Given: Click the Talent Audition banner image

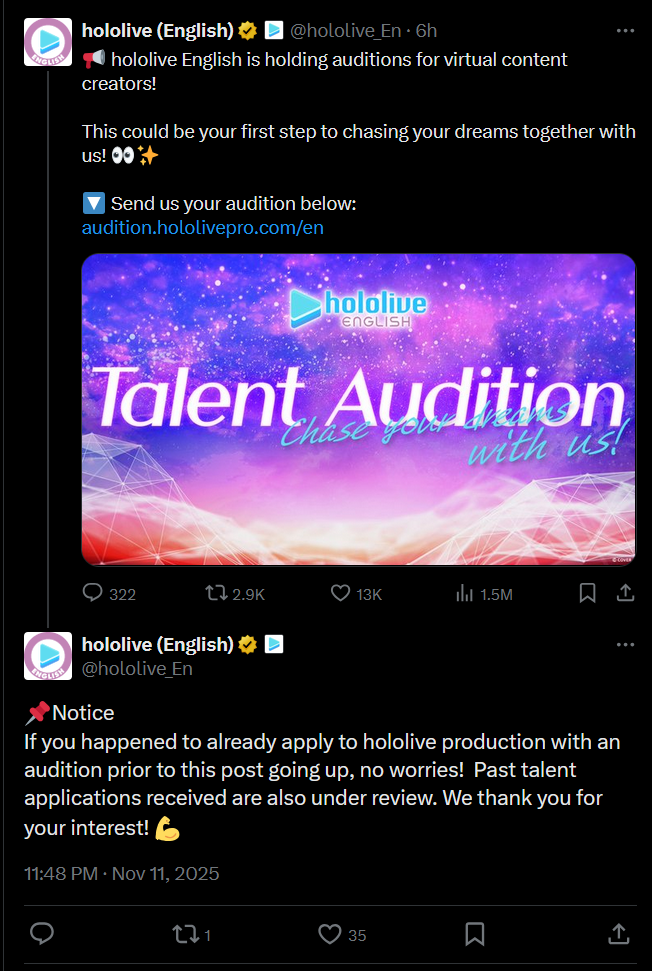Looking at the screenshot, I should 358,409.
